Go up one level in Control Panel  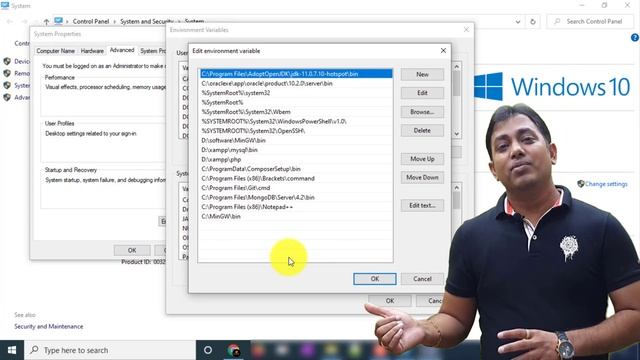46,22
